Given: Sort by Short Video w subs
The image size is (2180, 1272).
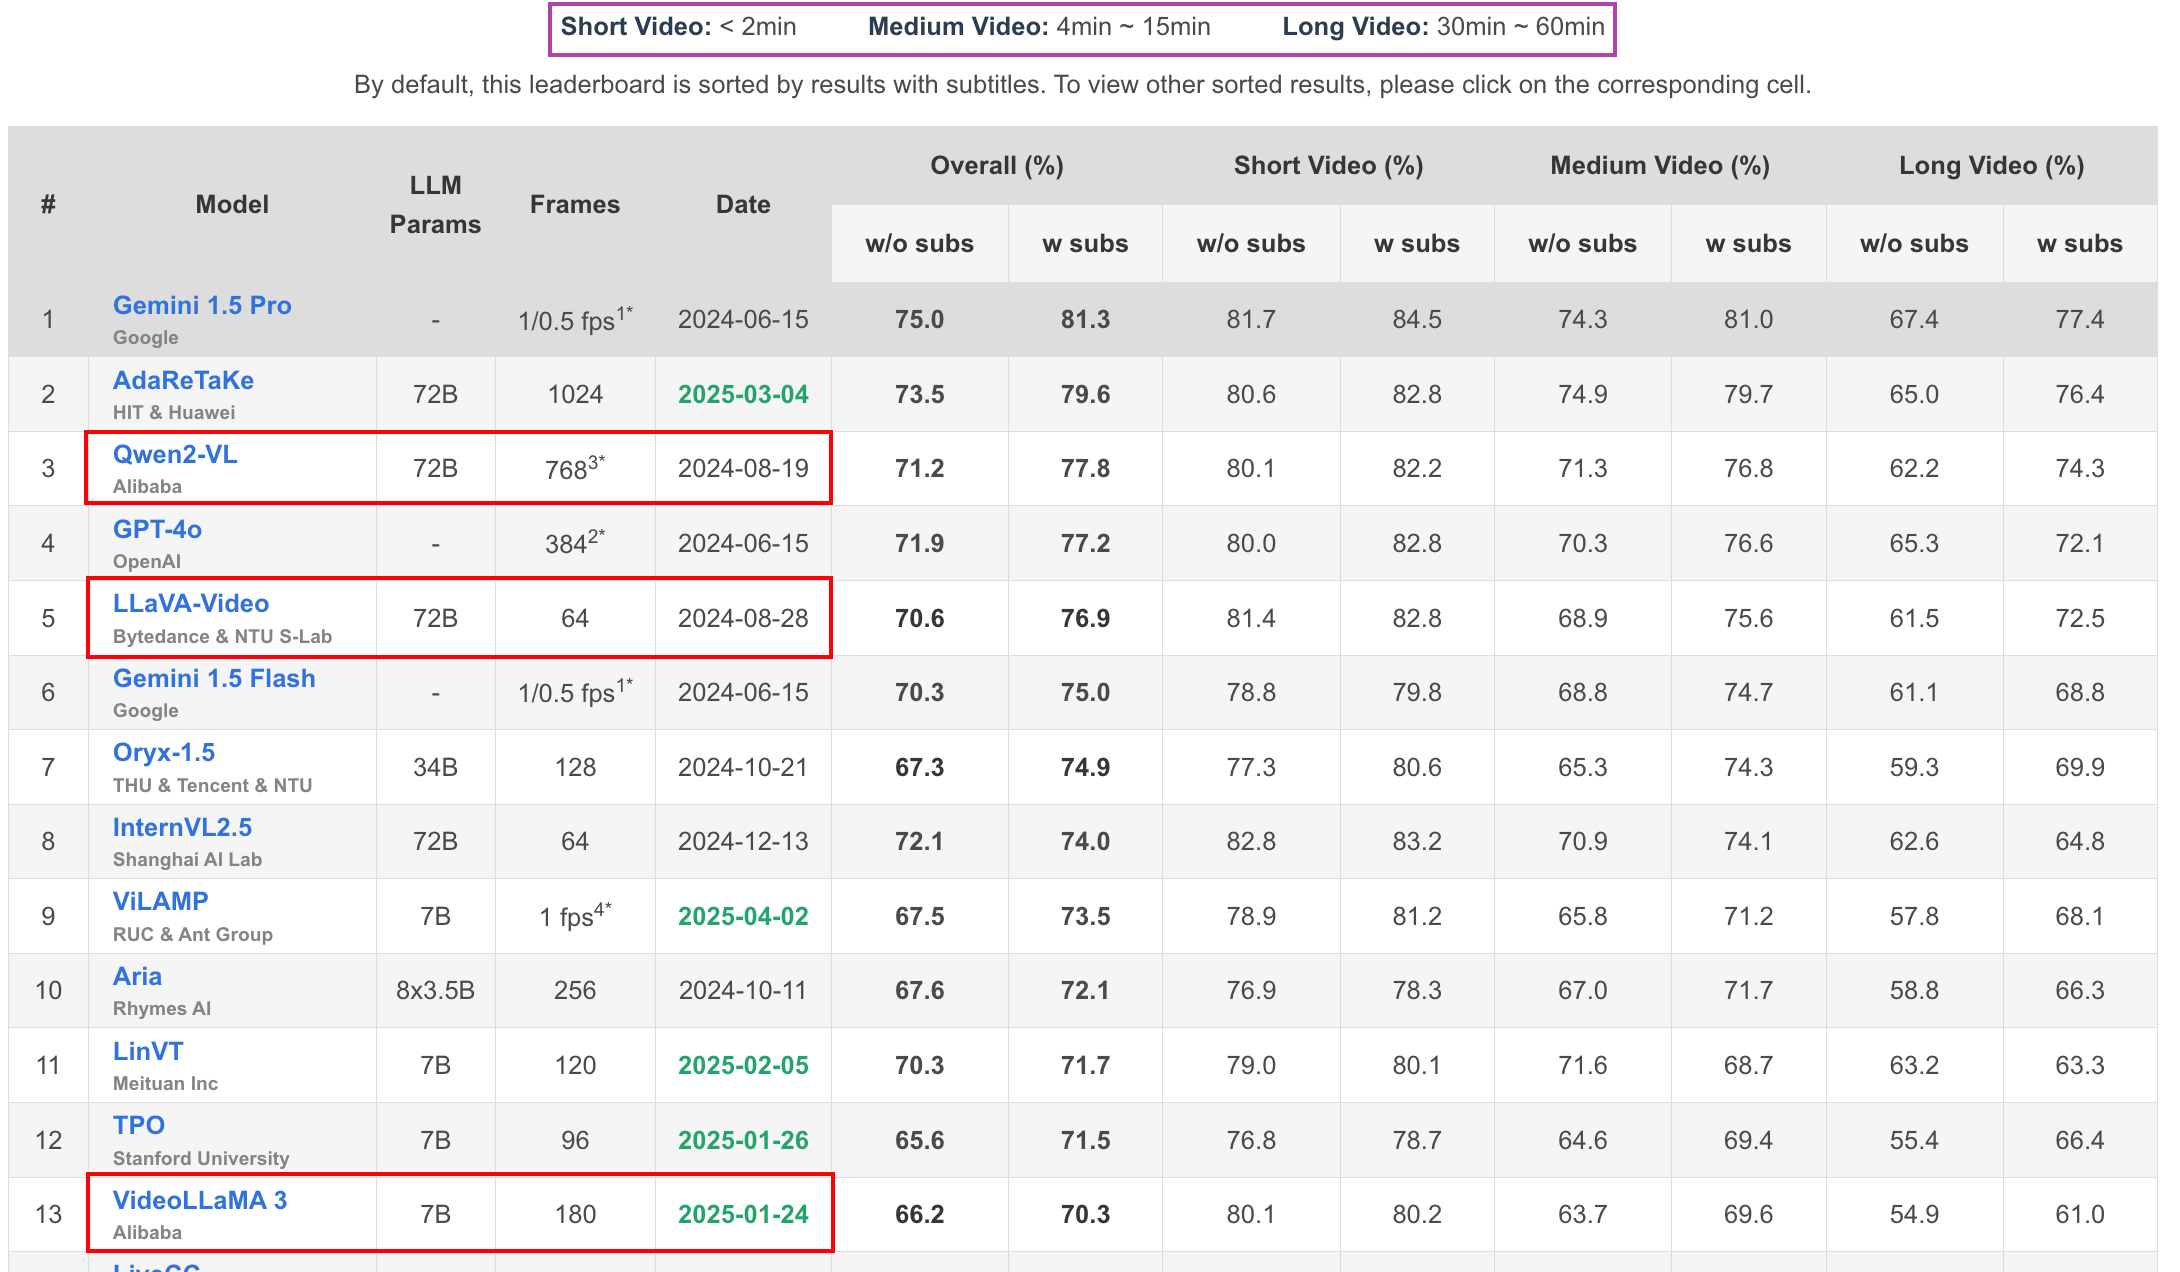Looking at the screenshot, I should pos(1417,244).
